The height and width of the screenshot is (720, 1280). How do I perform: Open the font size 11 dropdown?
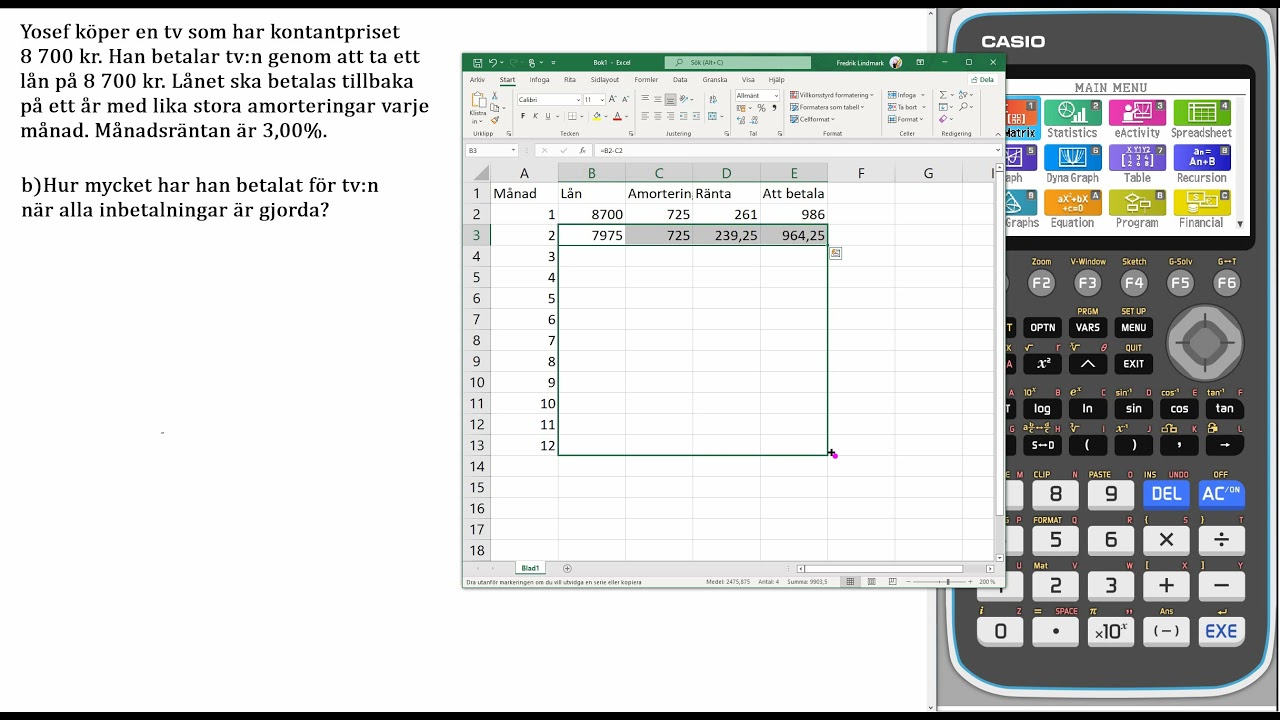click(x=602, y=100)
